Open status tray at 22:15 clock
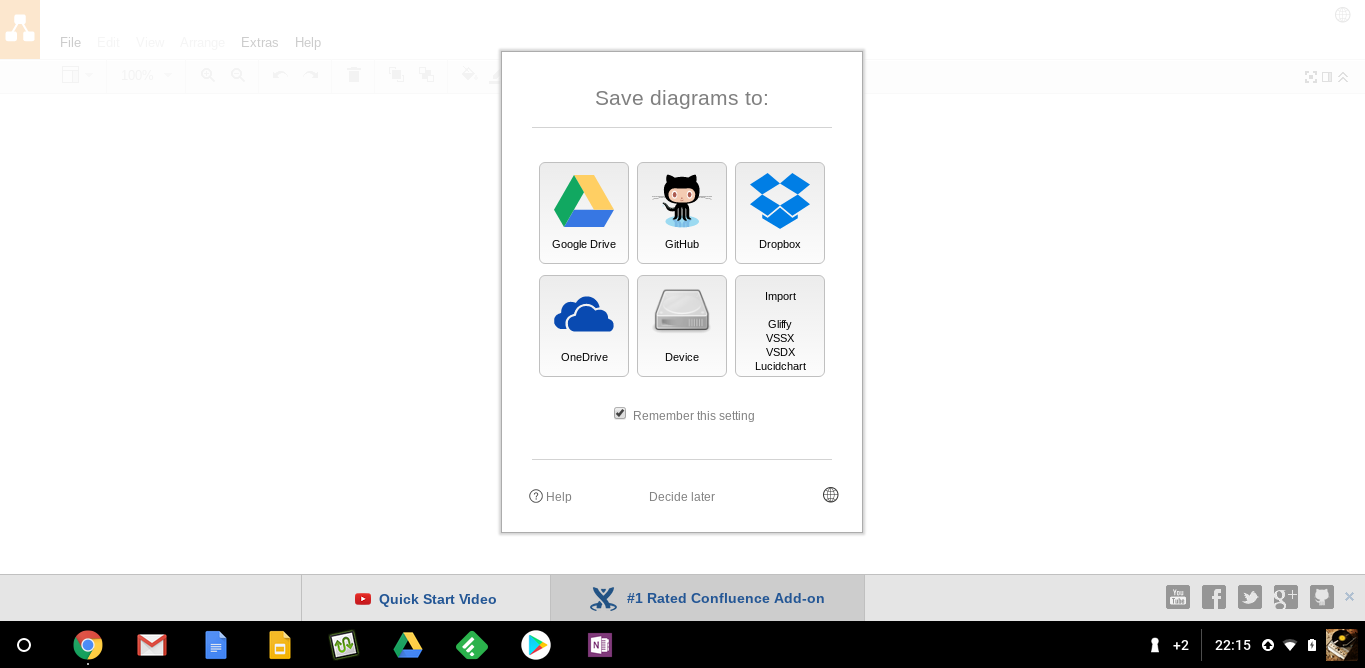Image resolution: width=1365 pixels, height=668 pixels. 1233,645
